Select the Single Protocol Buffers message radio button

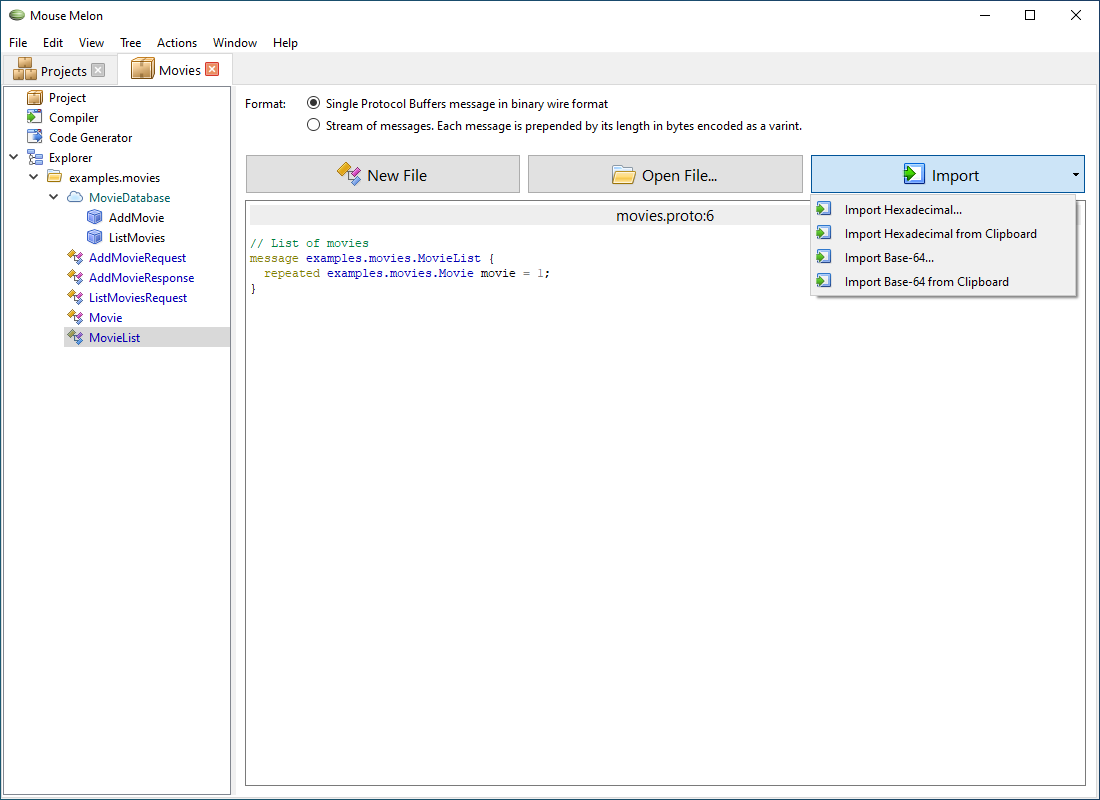coord(313,102)
